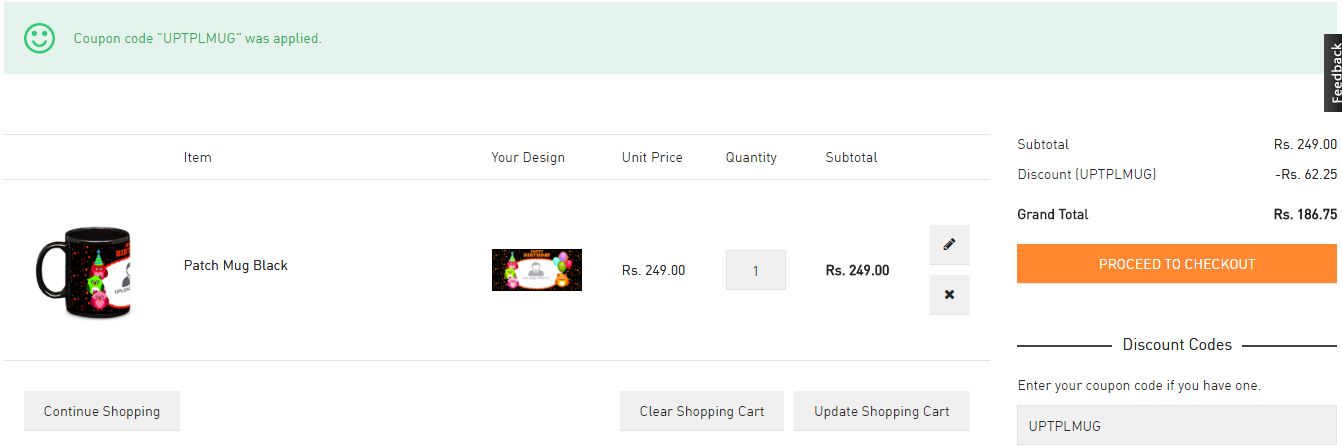Screen dimensions: 1342x447
Task: Click the Discount (UPTPLMUG) line
Action: pyautogui.click(x=1087, y=174)
